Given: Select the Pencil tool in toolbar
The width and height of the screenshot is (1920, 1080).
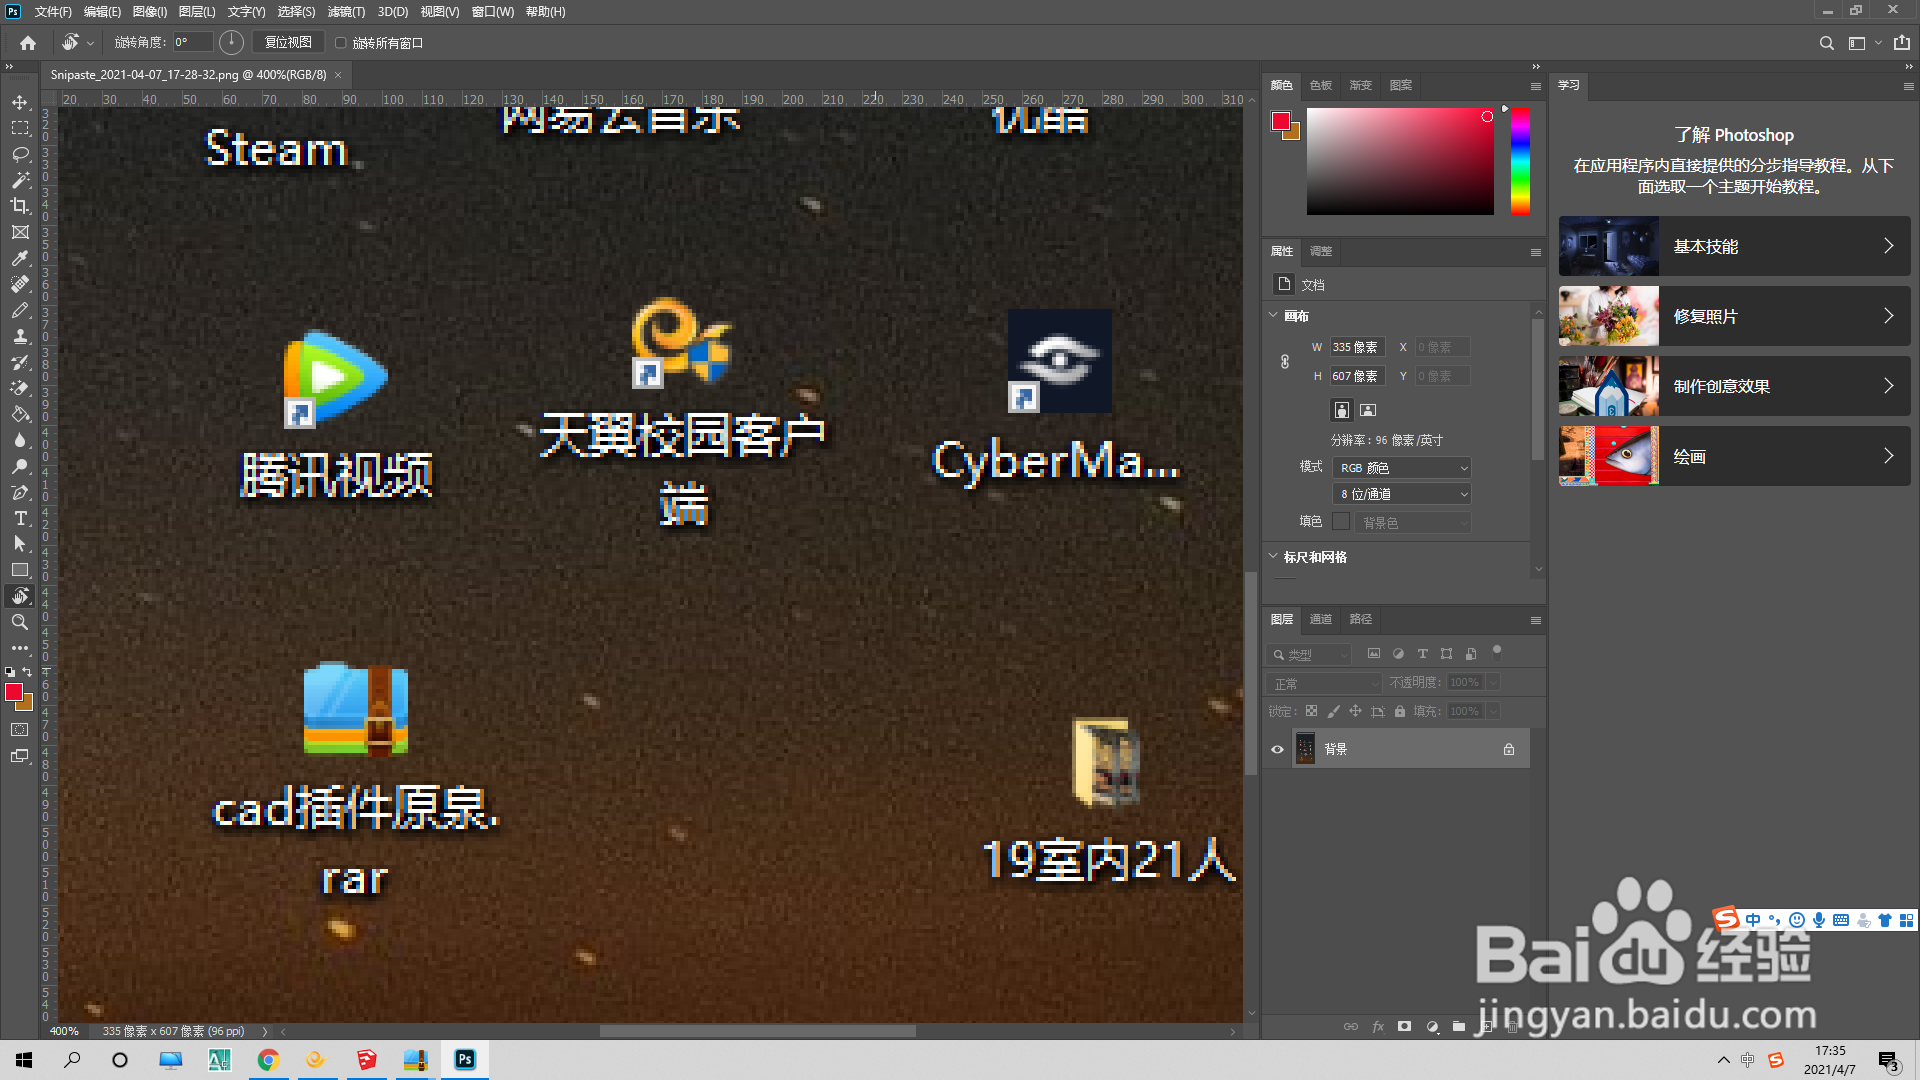Looking at the screenshot, I should [20, 310].
